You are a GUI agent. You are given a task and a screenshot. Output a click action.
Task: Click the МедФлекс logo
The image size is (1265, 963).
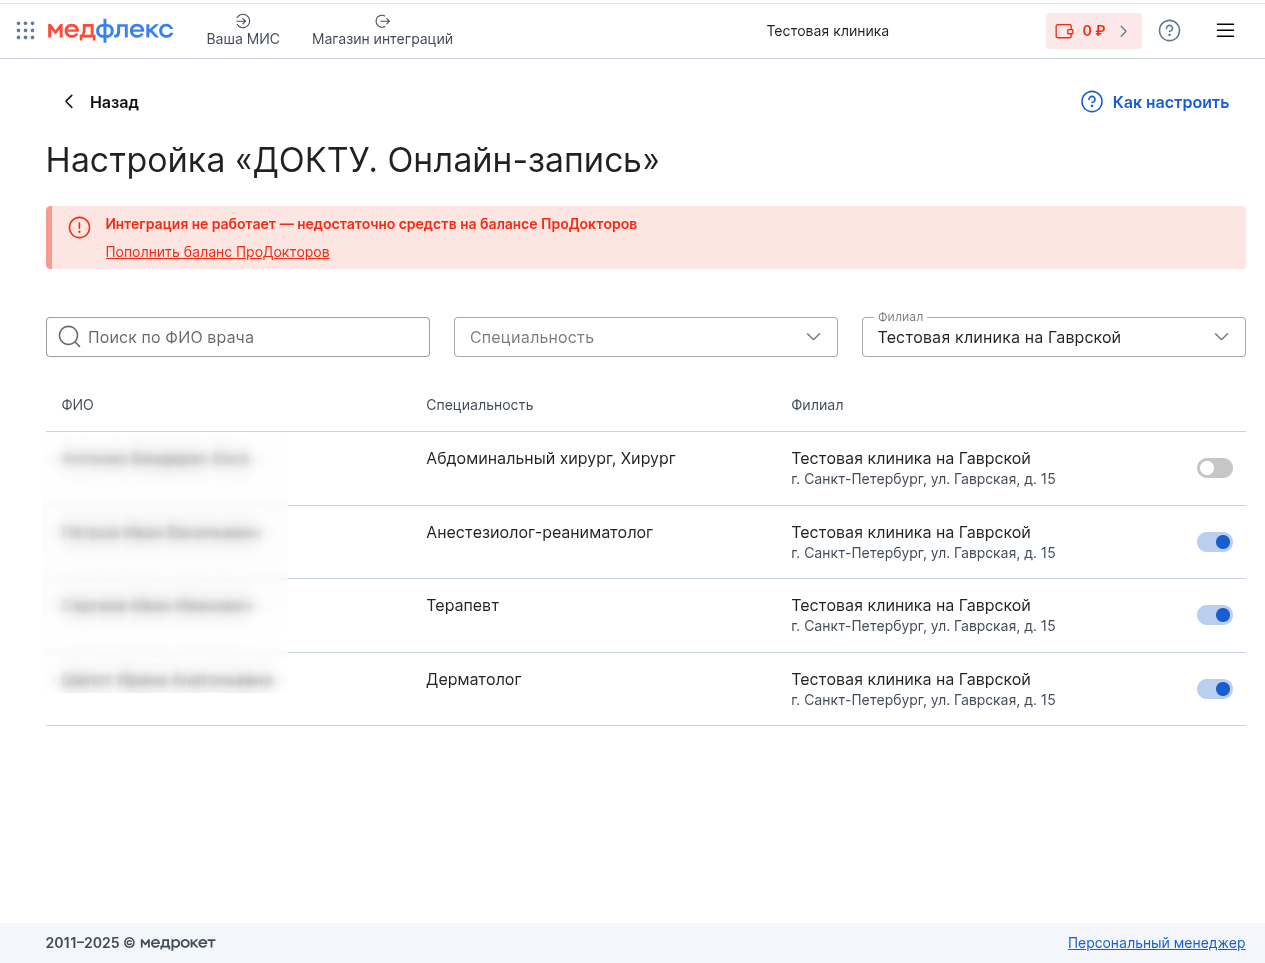[x=110, y=31]
